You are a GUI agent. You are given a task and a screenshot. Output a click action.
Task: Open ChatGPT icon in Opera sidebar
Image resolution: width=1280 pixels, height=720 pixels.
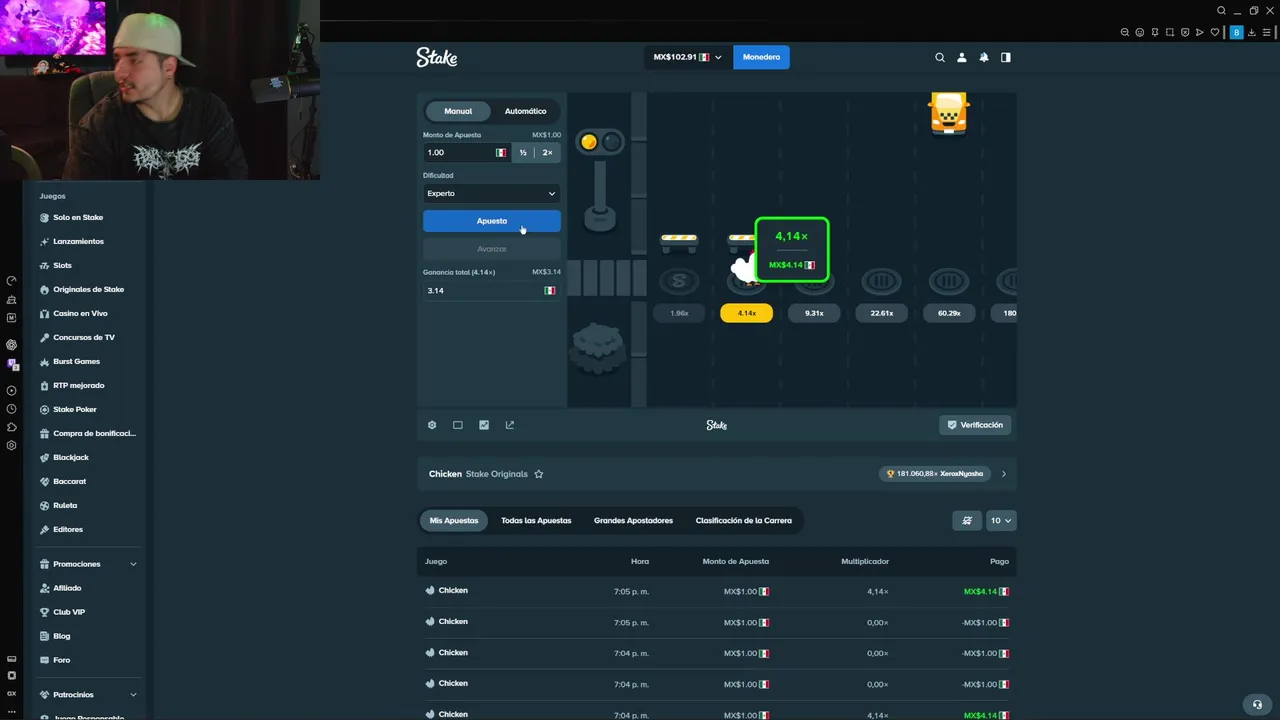(x=11, y=344)
